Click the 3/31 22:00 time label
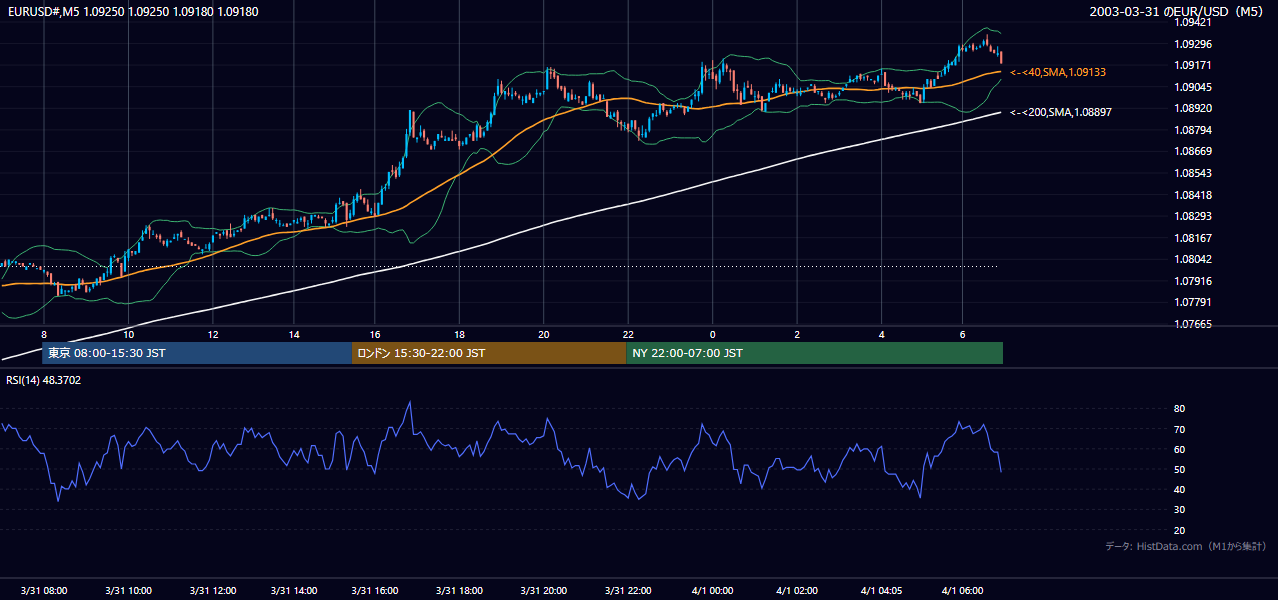The image size is (1278, 600). click(628, 591)
